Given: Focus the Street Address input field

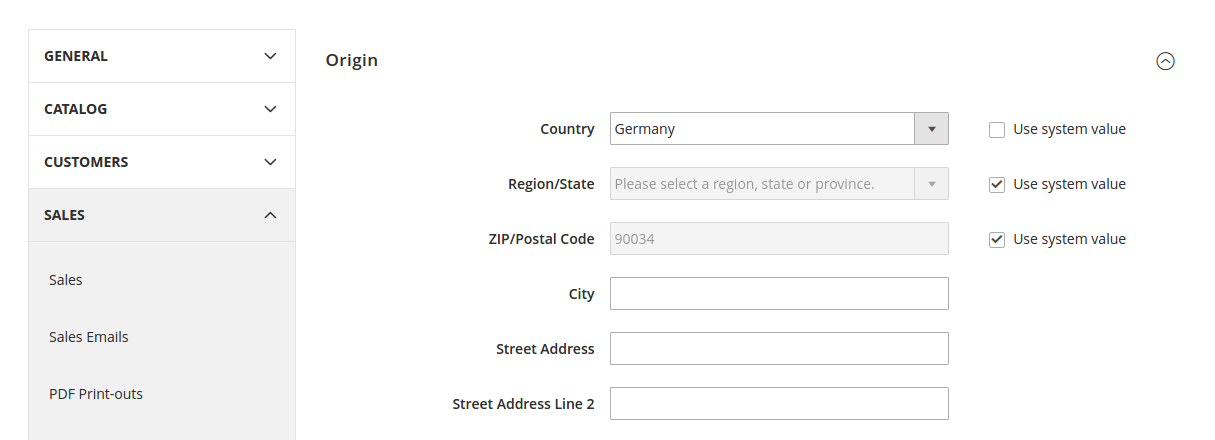Looking at the screenshot, I should click(779, 349).
